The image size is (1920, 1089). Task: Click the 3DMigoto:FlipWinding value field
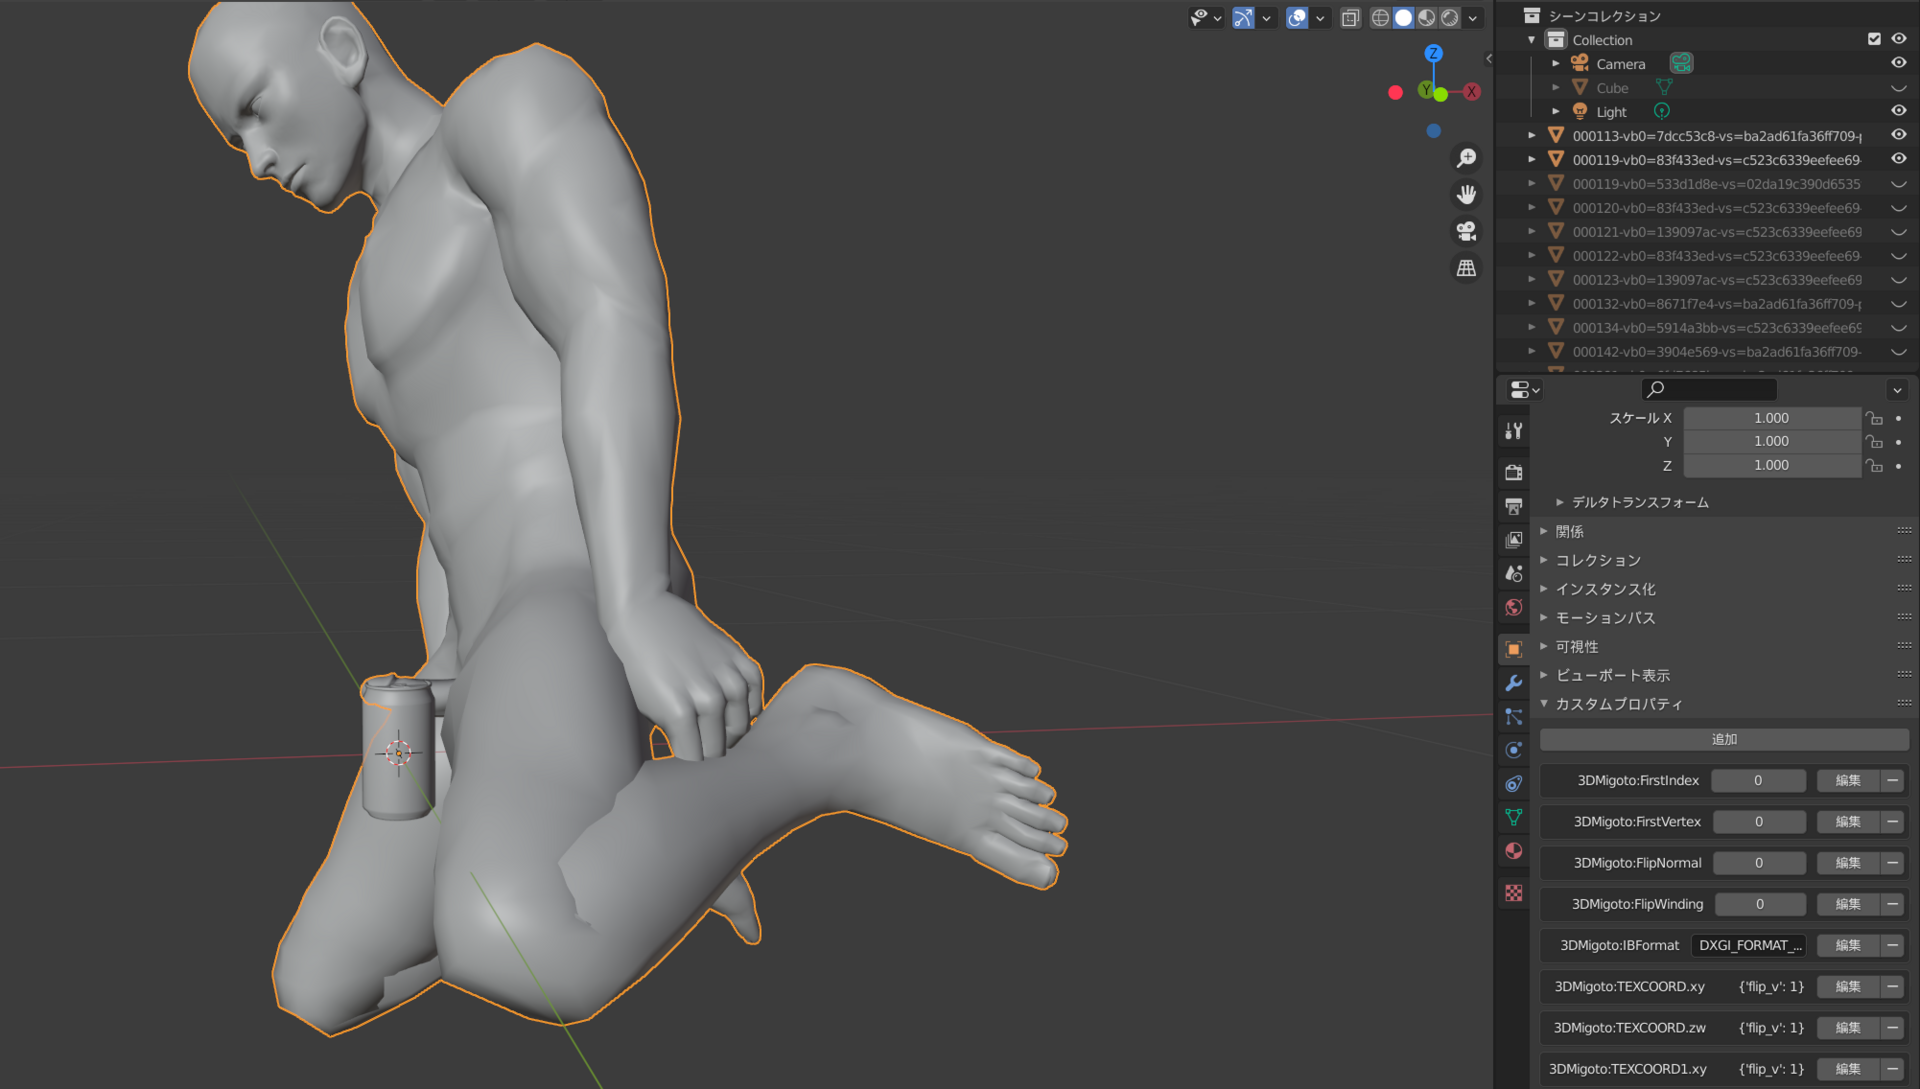pyautogui.click(x=1759, y=904)
